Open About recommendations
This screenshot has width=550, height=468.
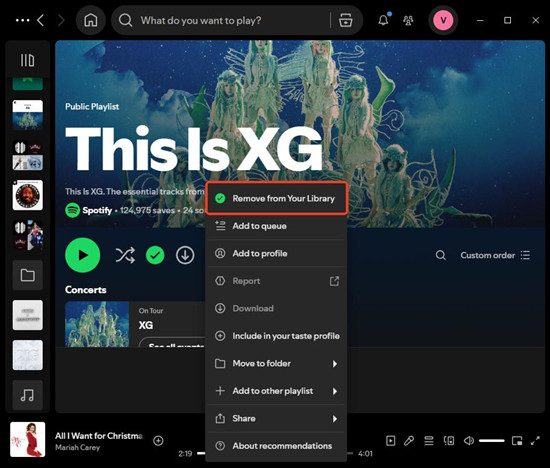(x=276, y=446)
